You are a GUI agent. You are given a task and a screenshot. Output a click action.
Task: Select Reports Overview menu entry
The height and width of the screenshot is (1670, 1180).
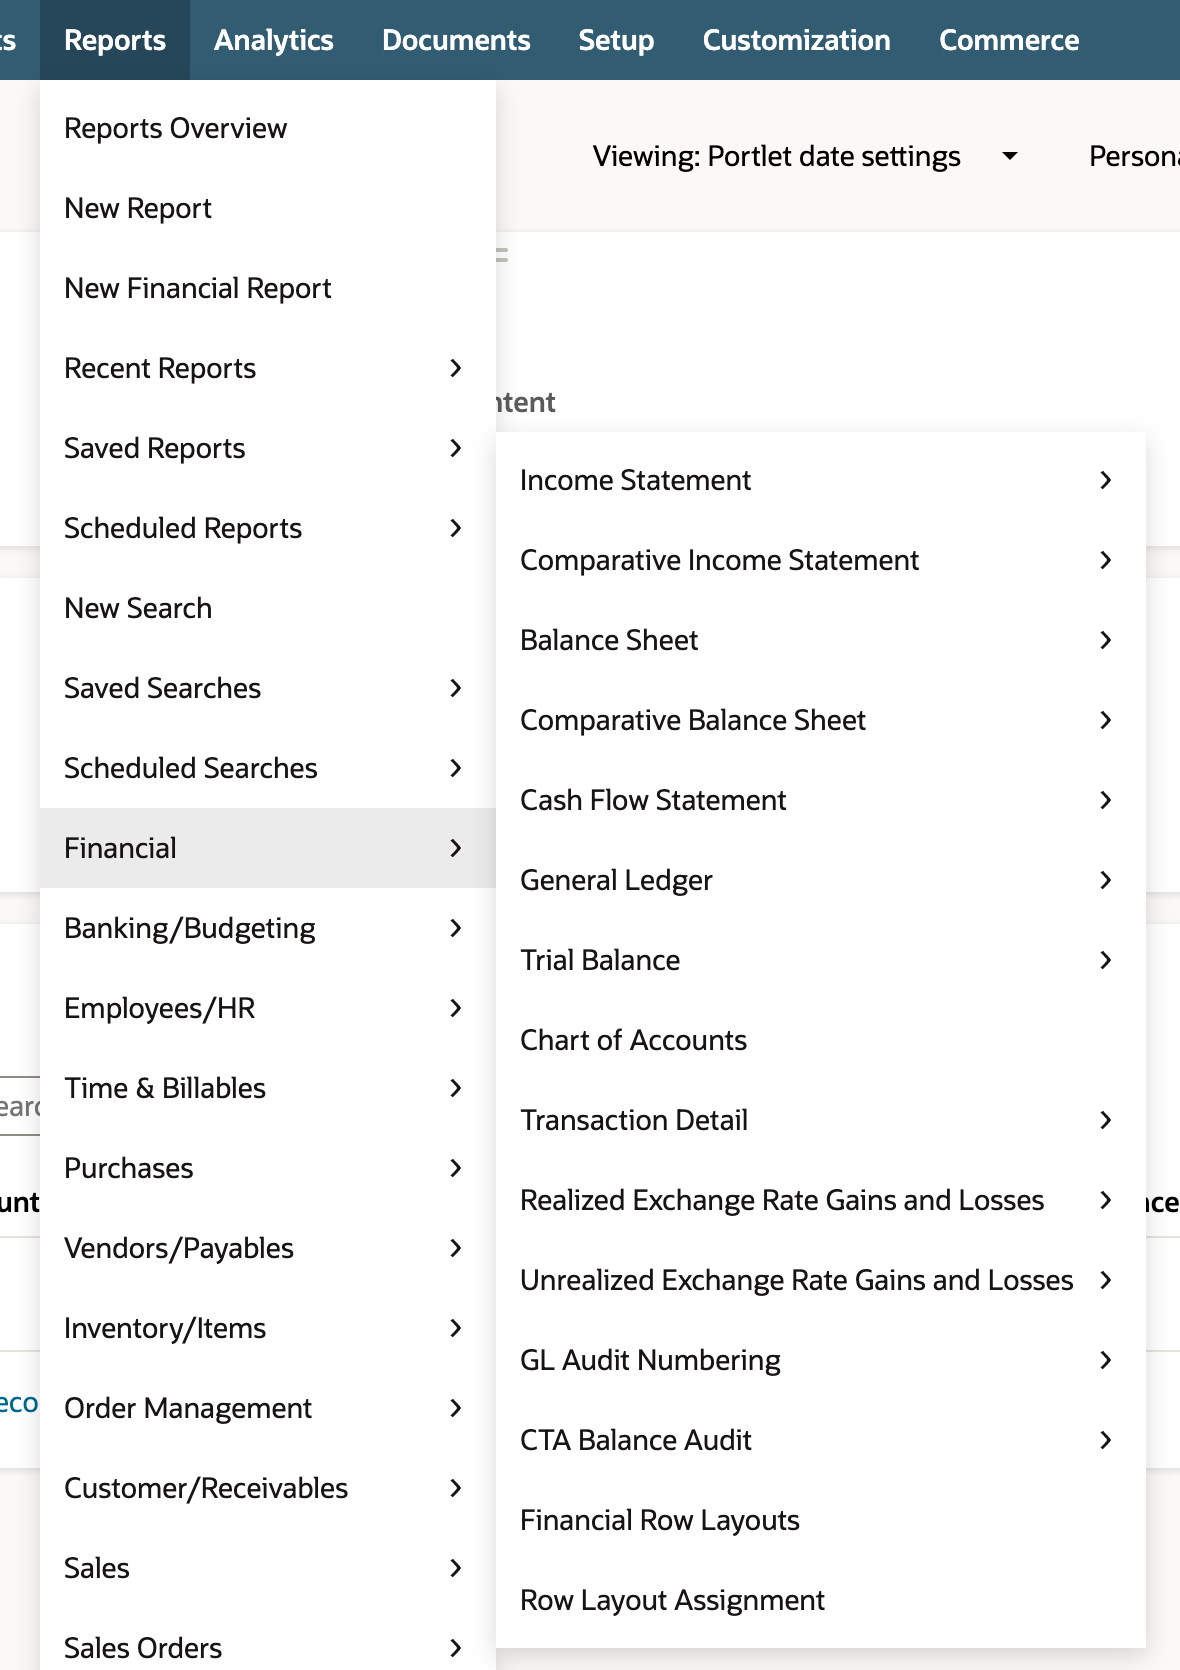pos(268,128)
